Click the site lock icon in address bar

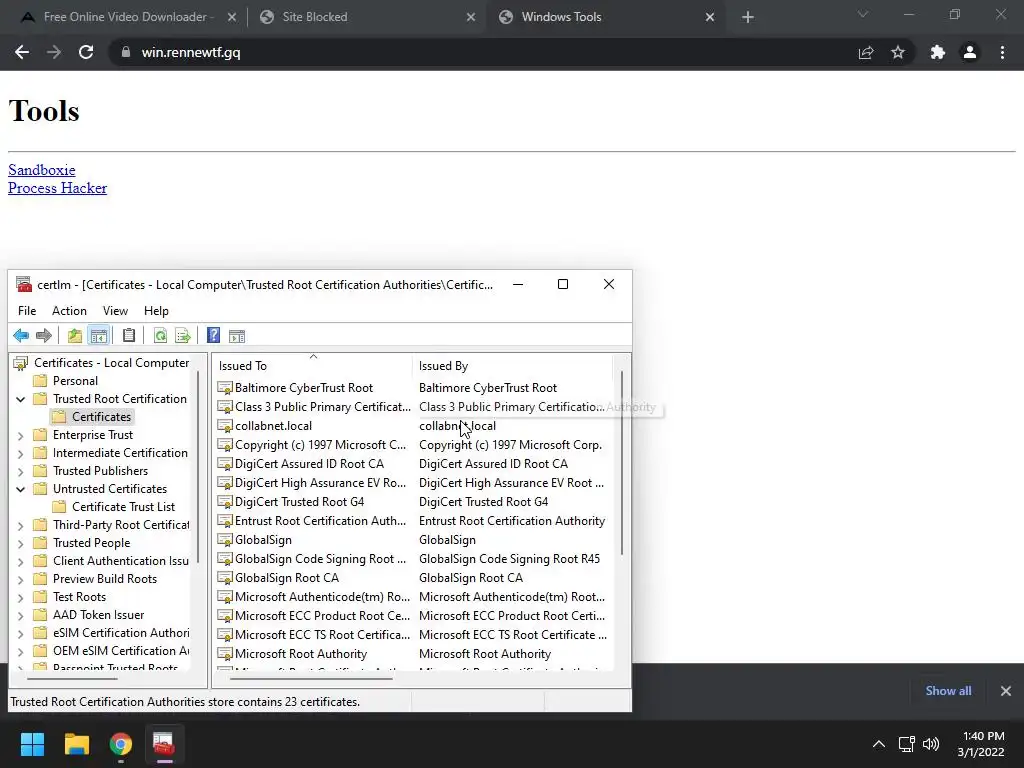click(126, 52)
